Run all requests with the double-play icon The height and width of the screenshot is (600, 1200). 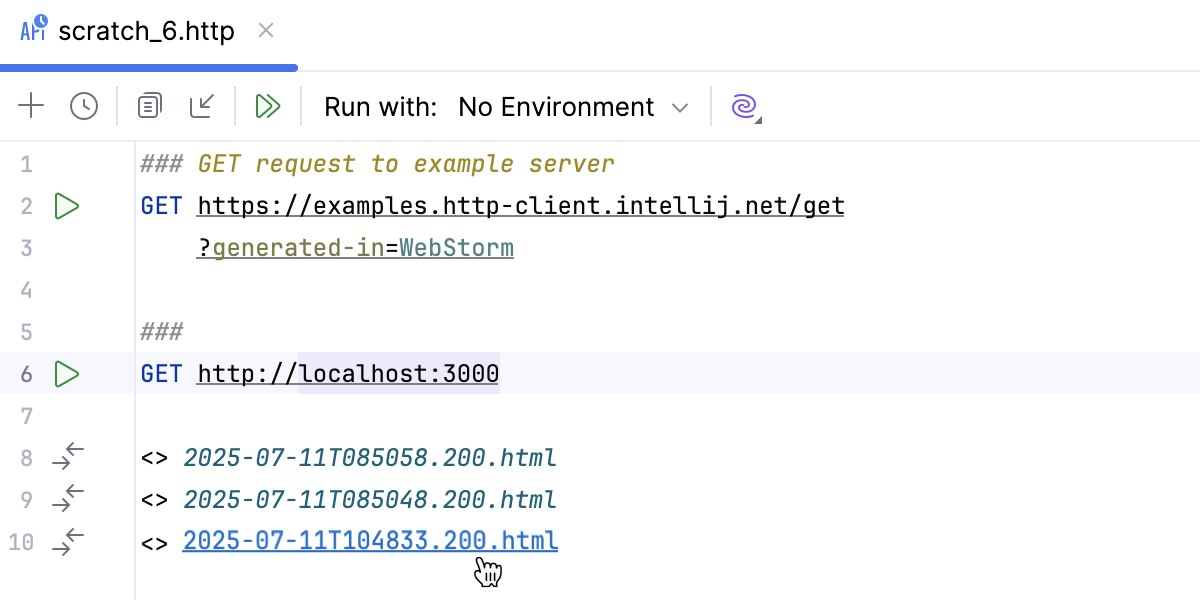tap(268, 106)
